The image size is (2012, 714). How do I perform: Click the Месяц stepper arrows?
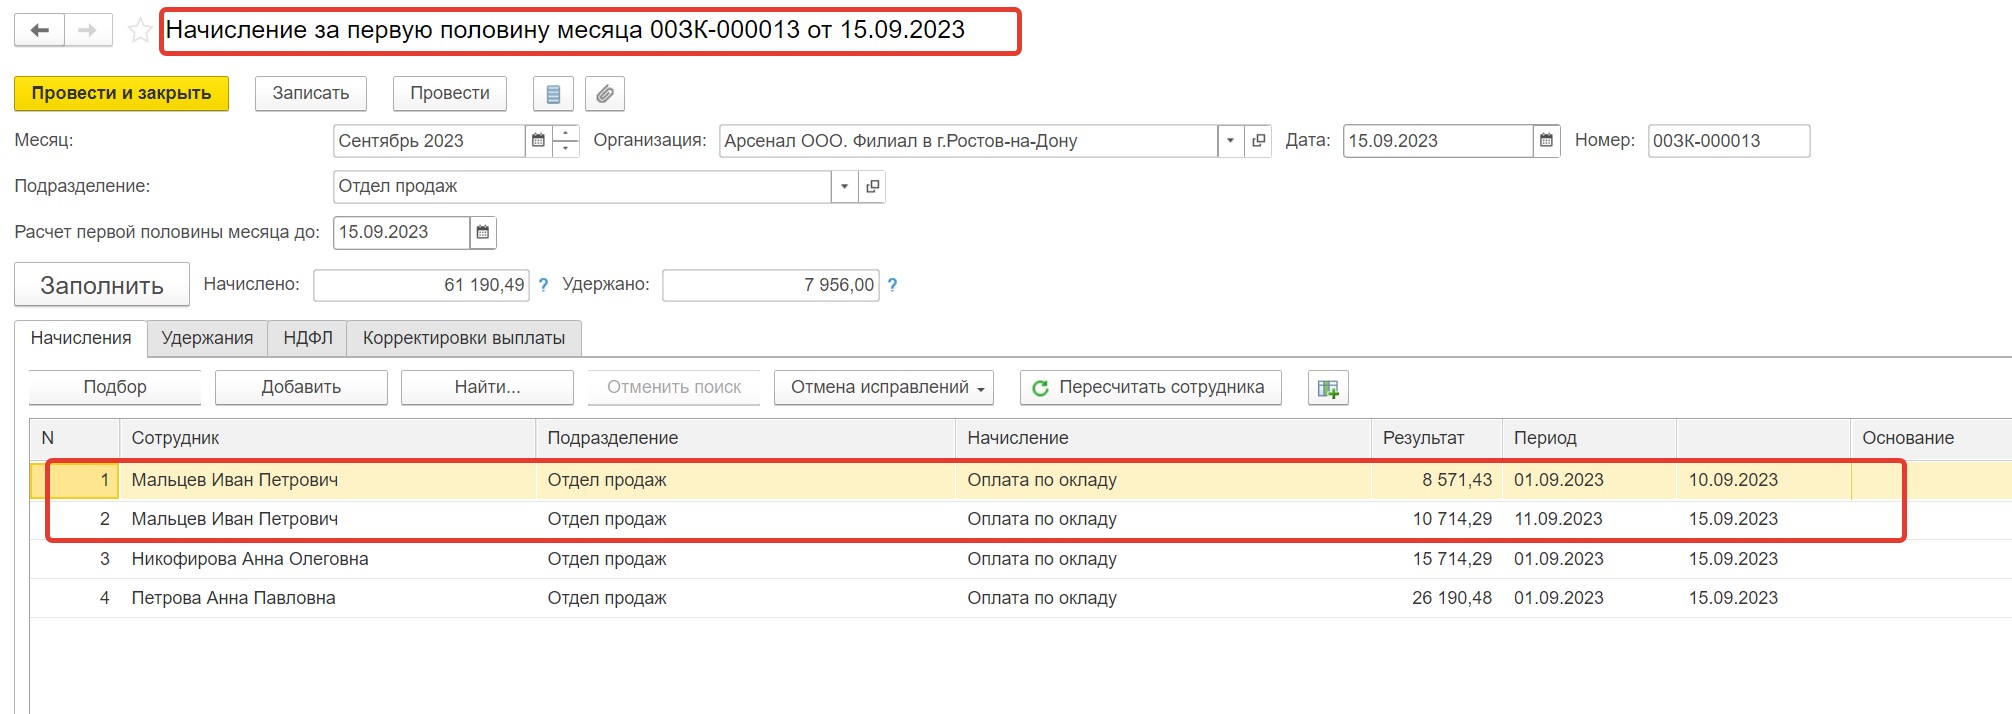(x=566, y=141)
